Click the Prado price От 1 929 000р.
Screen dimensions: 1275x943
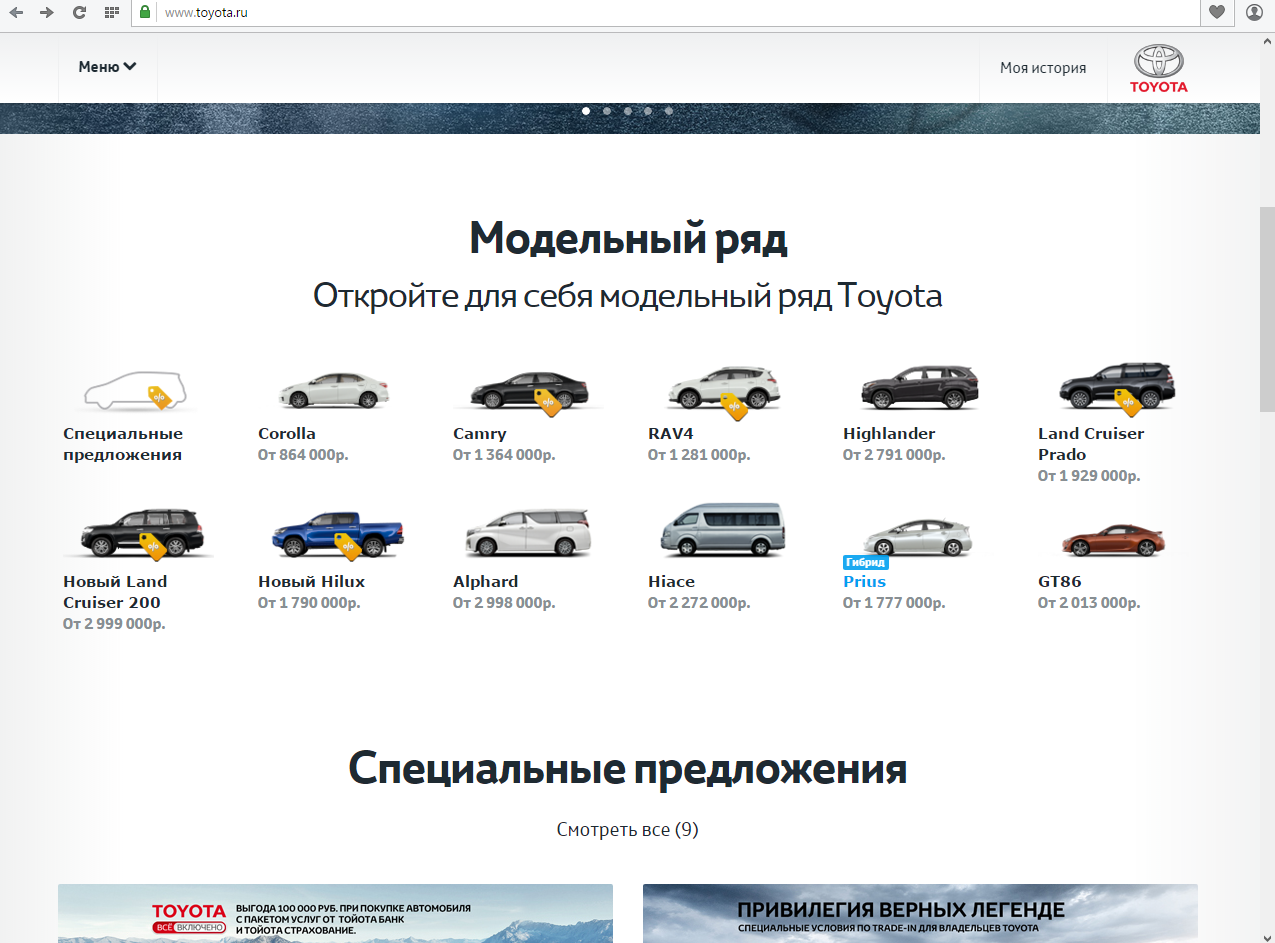[x=1089, y=476]
